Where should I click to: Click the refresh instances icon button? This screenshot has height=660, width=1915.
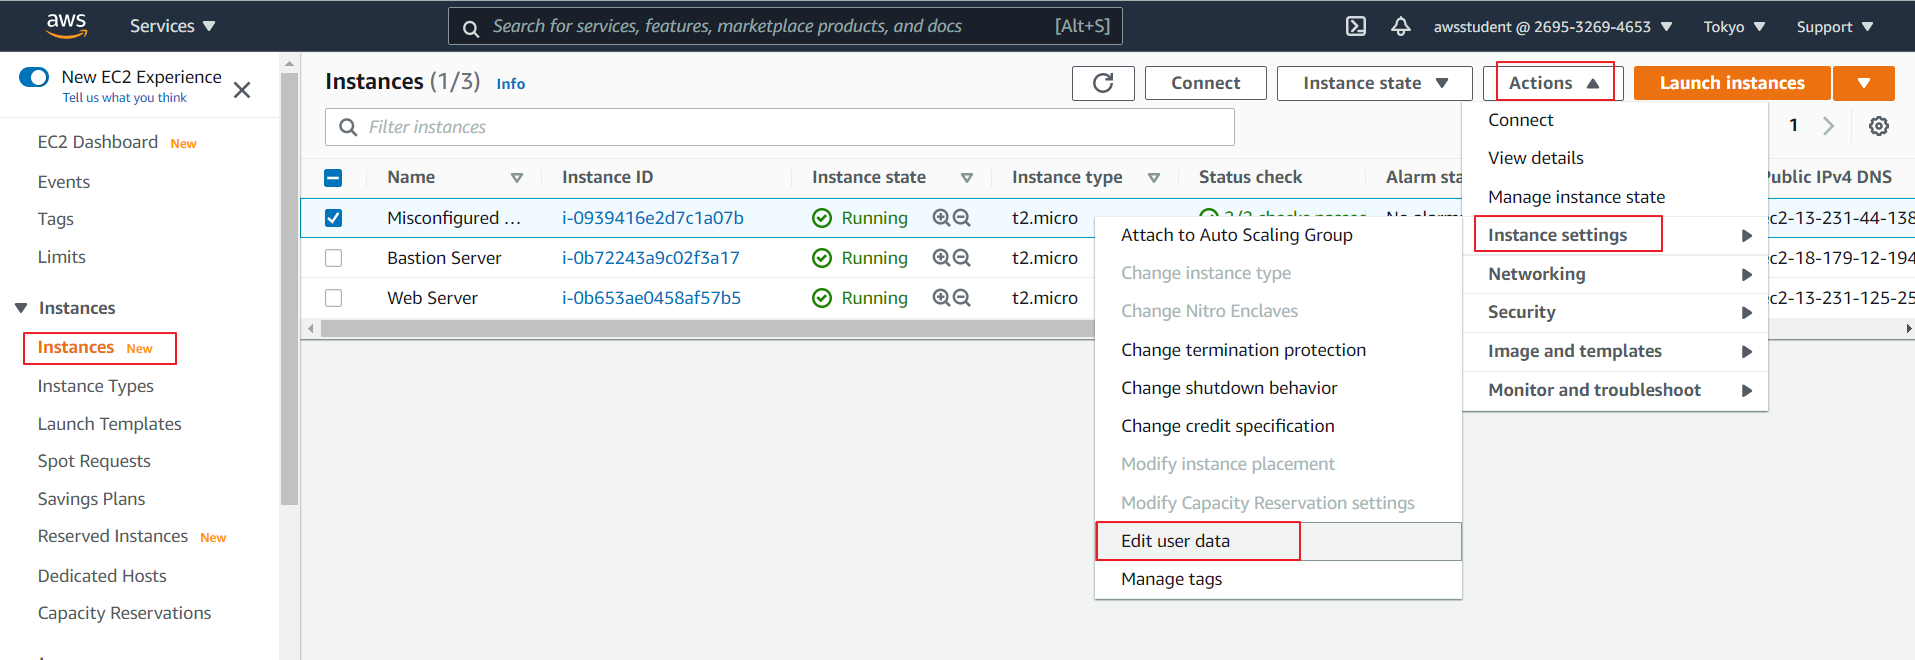pos(1103,83)
